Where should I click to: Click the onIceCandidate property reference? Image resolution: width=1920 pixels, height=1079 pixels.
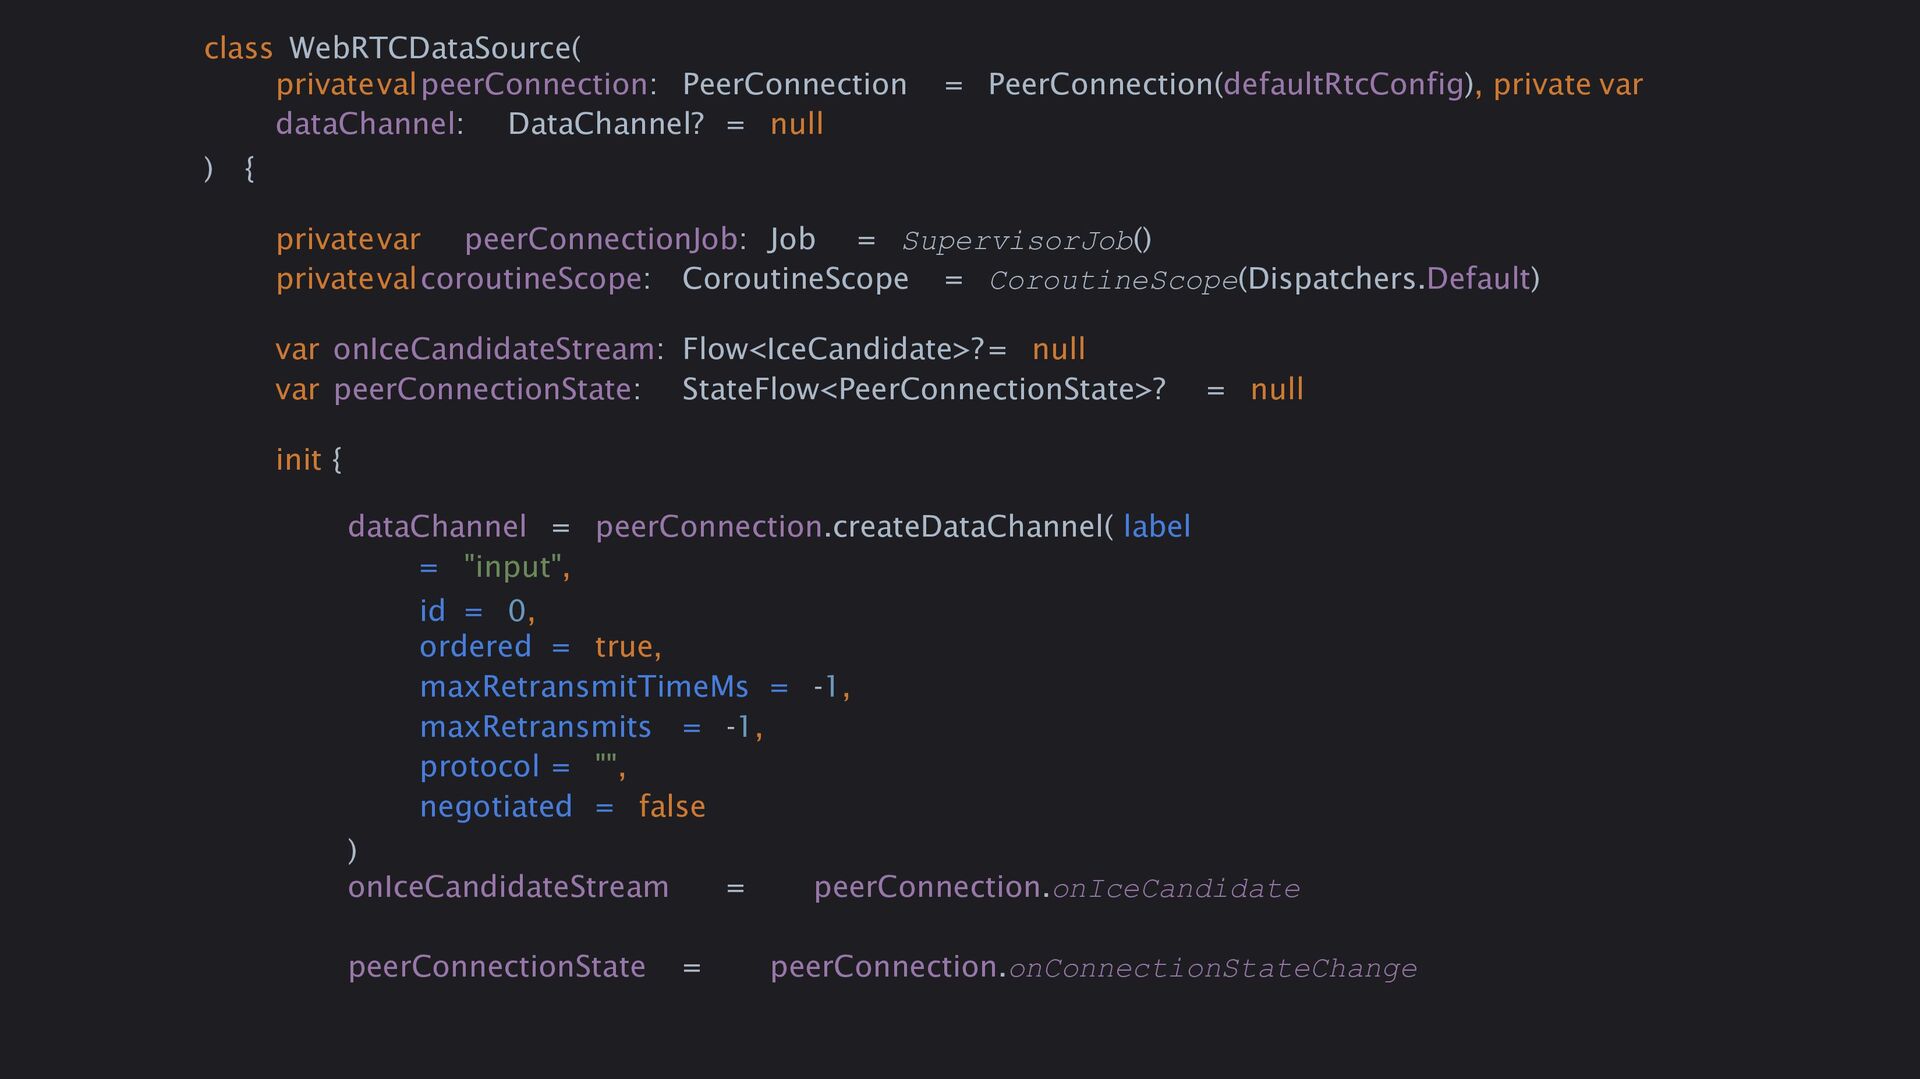tap(1176, 889)
